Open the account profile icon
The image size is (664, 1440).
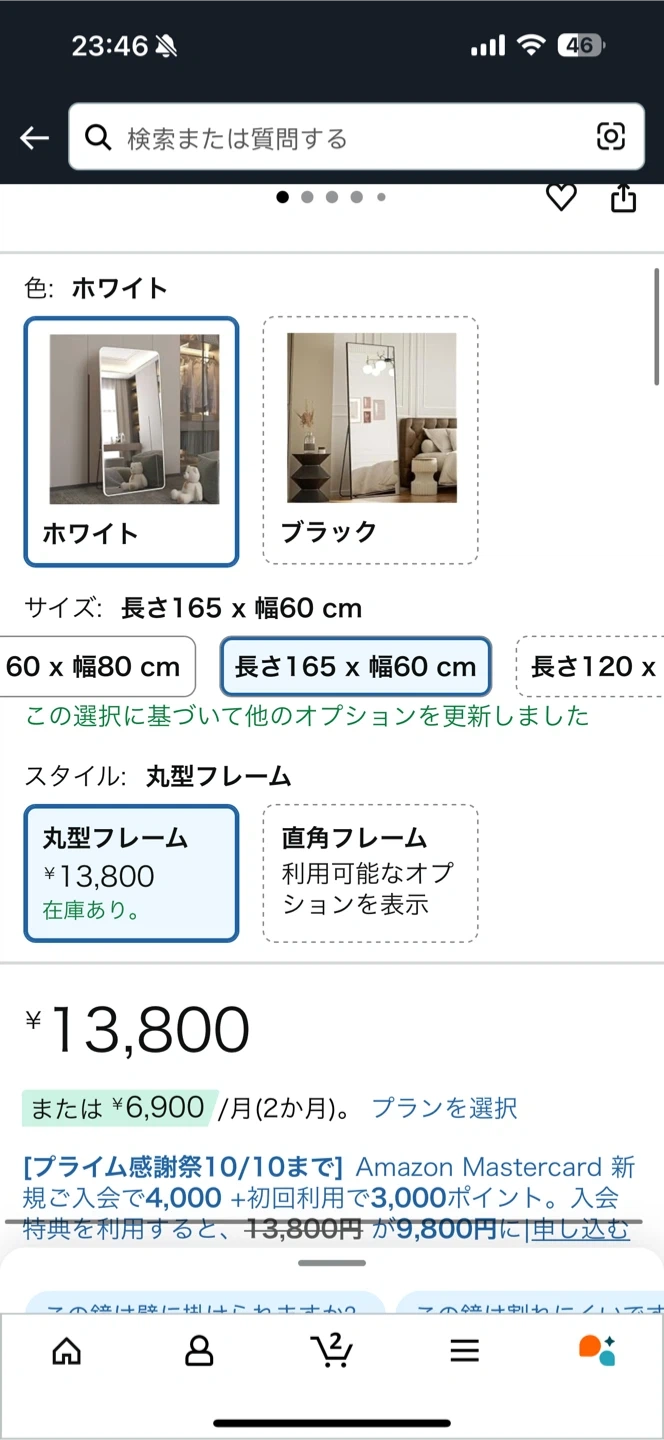coord(199,1351)
